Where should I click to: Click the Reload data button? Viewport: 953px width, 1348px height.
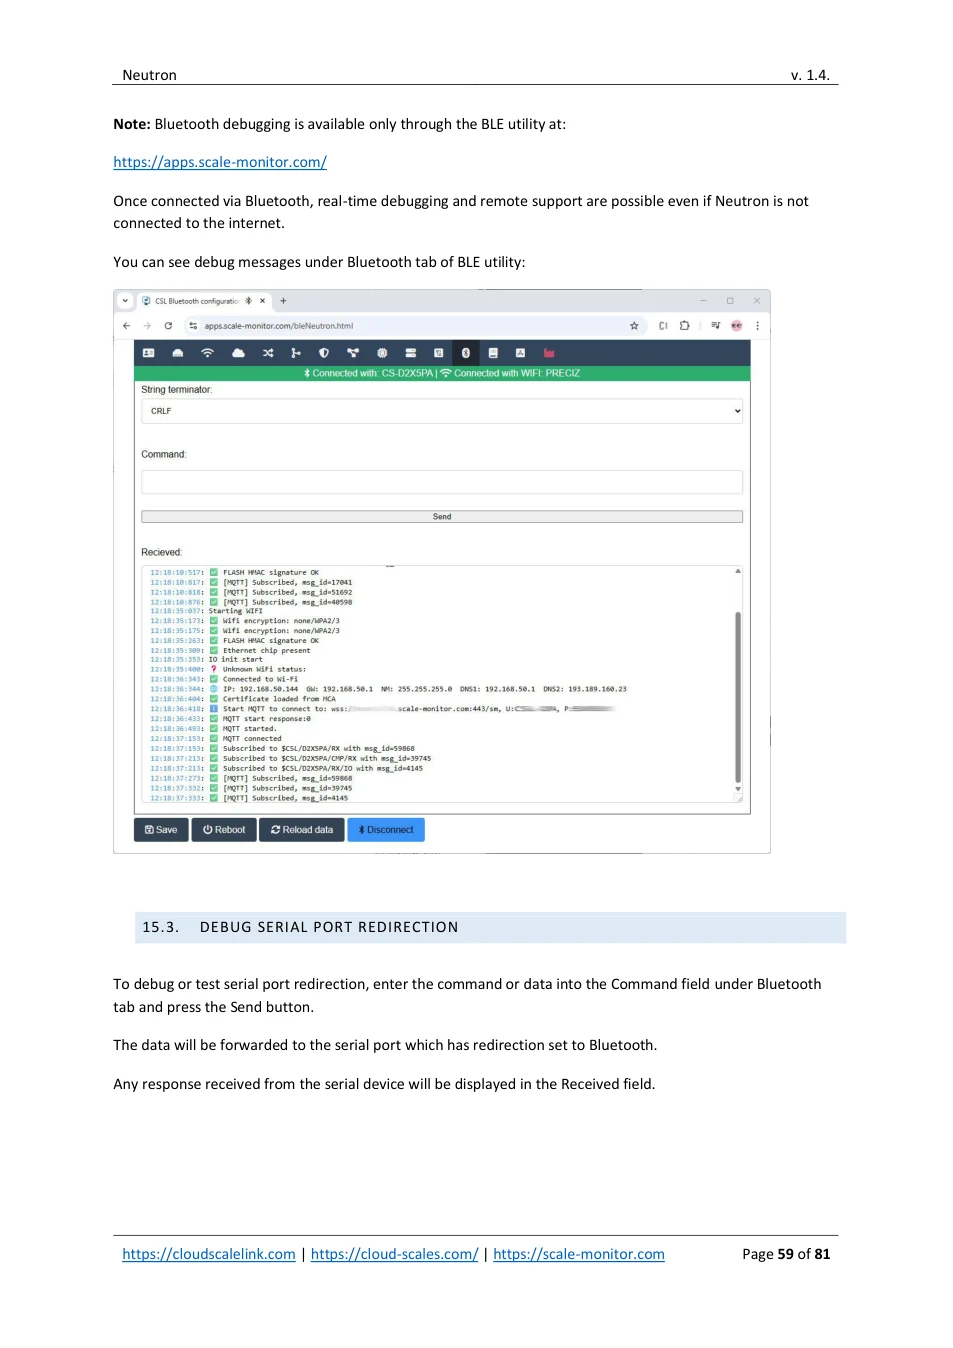[302, 830]
